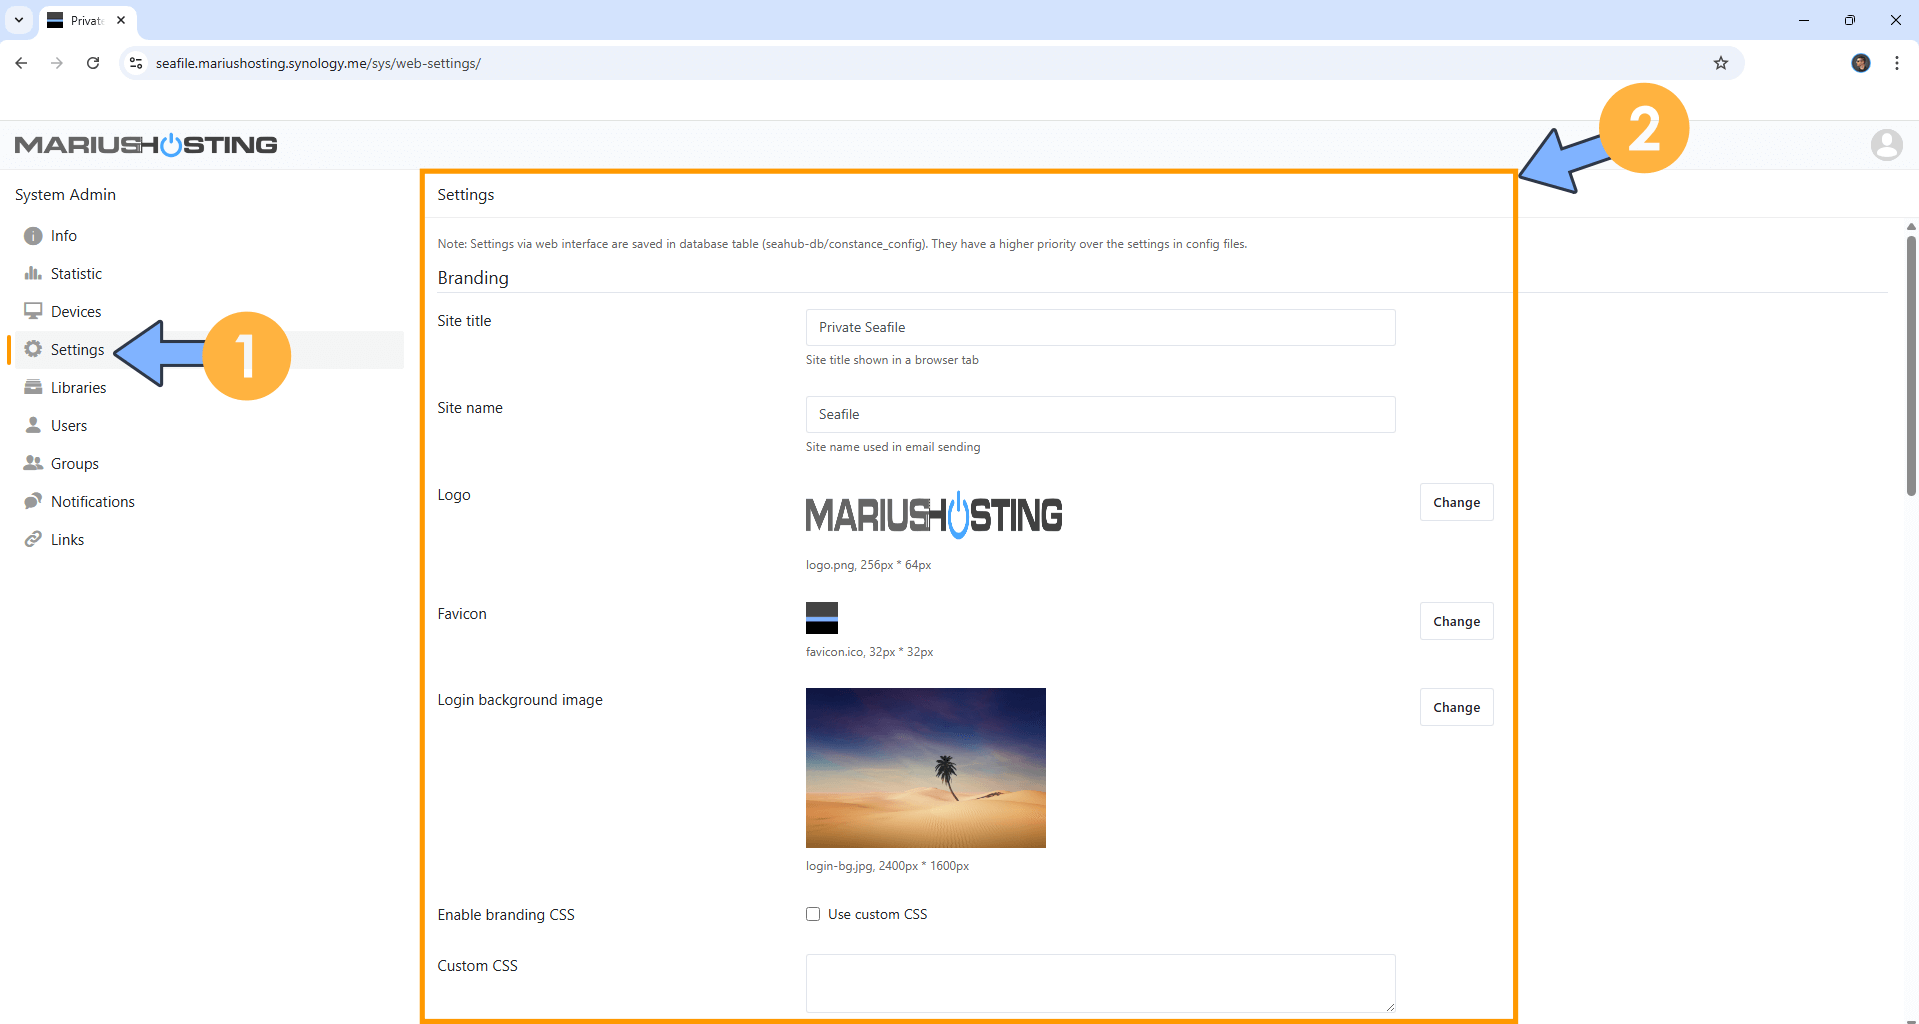Screen dimensions: 1919x1024
Task: Select Users in the sidebar
Action: tap(69, 426)
